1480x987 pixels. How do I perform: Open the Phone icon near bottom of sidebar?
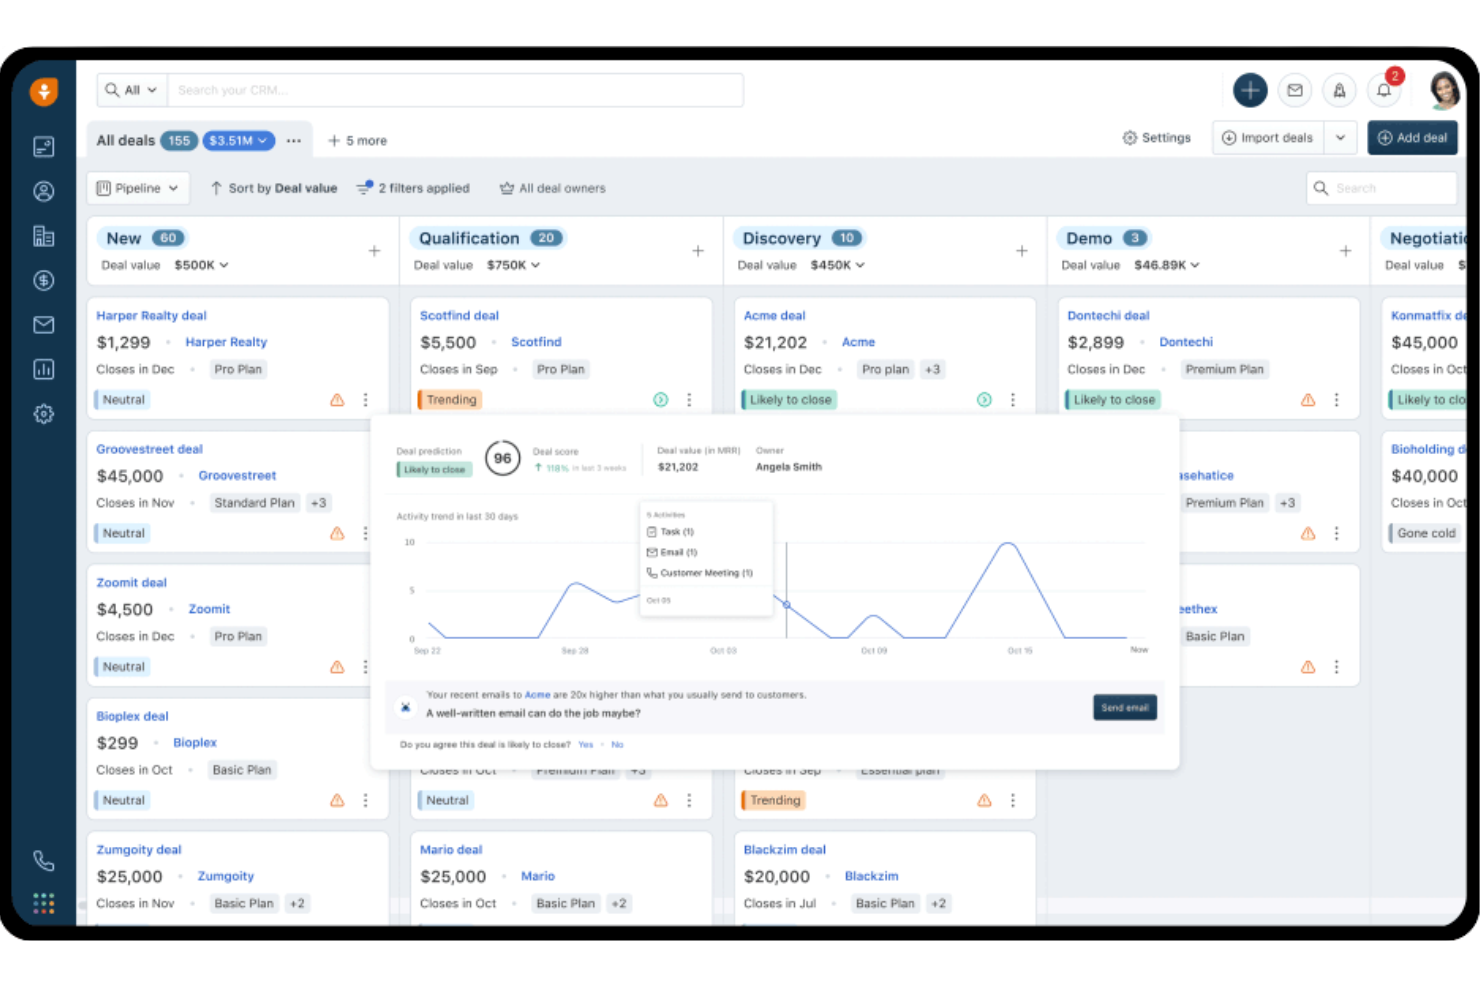tap(43, 860)
